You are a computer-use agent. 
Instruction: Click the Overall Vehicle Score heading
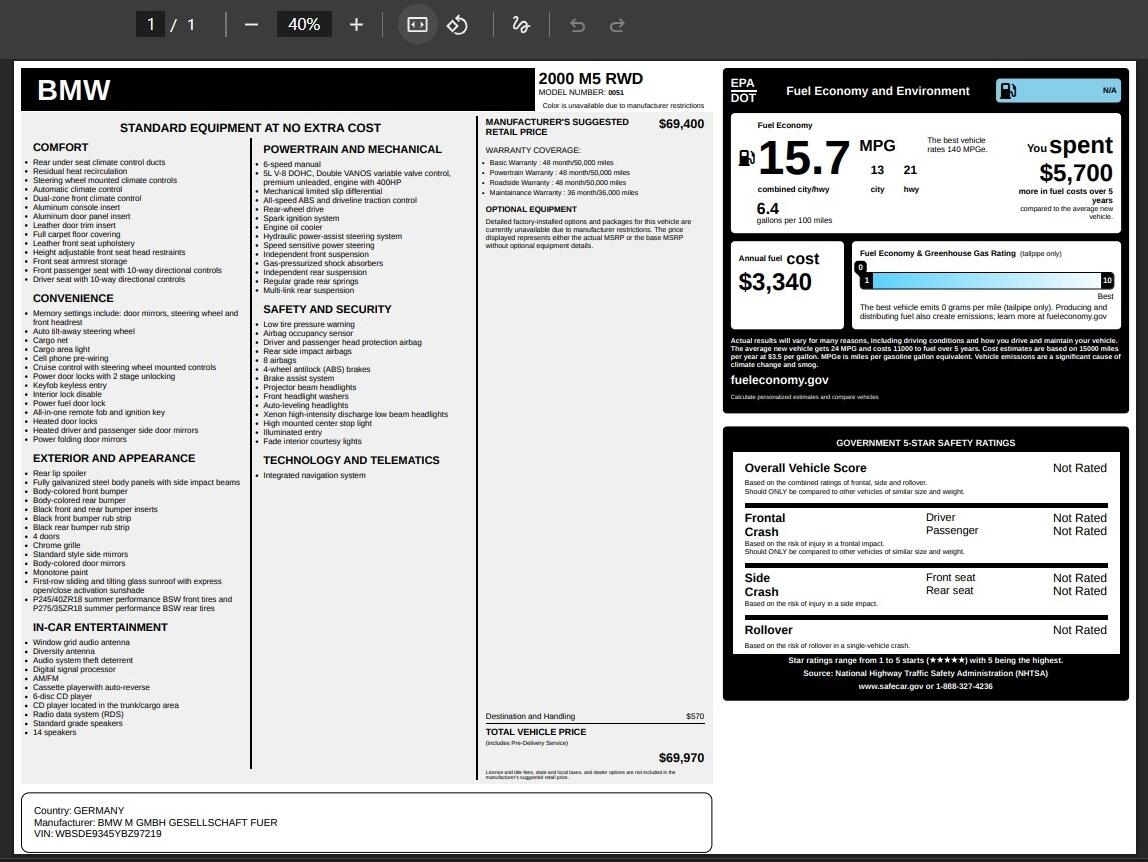tap(805, 468)
